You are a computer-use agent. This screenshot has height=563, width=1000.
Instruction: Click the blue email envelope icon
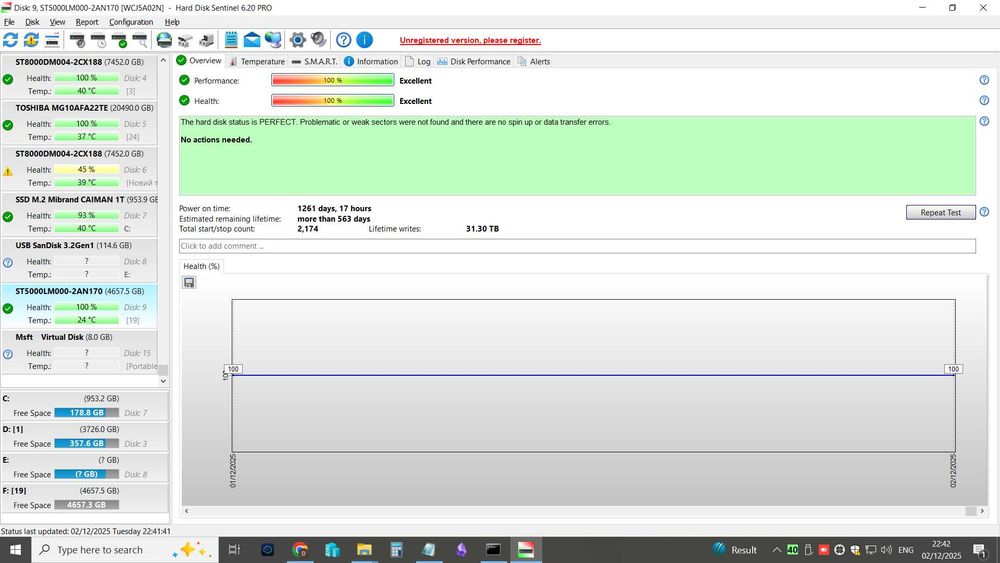click(x=252, y=40)
